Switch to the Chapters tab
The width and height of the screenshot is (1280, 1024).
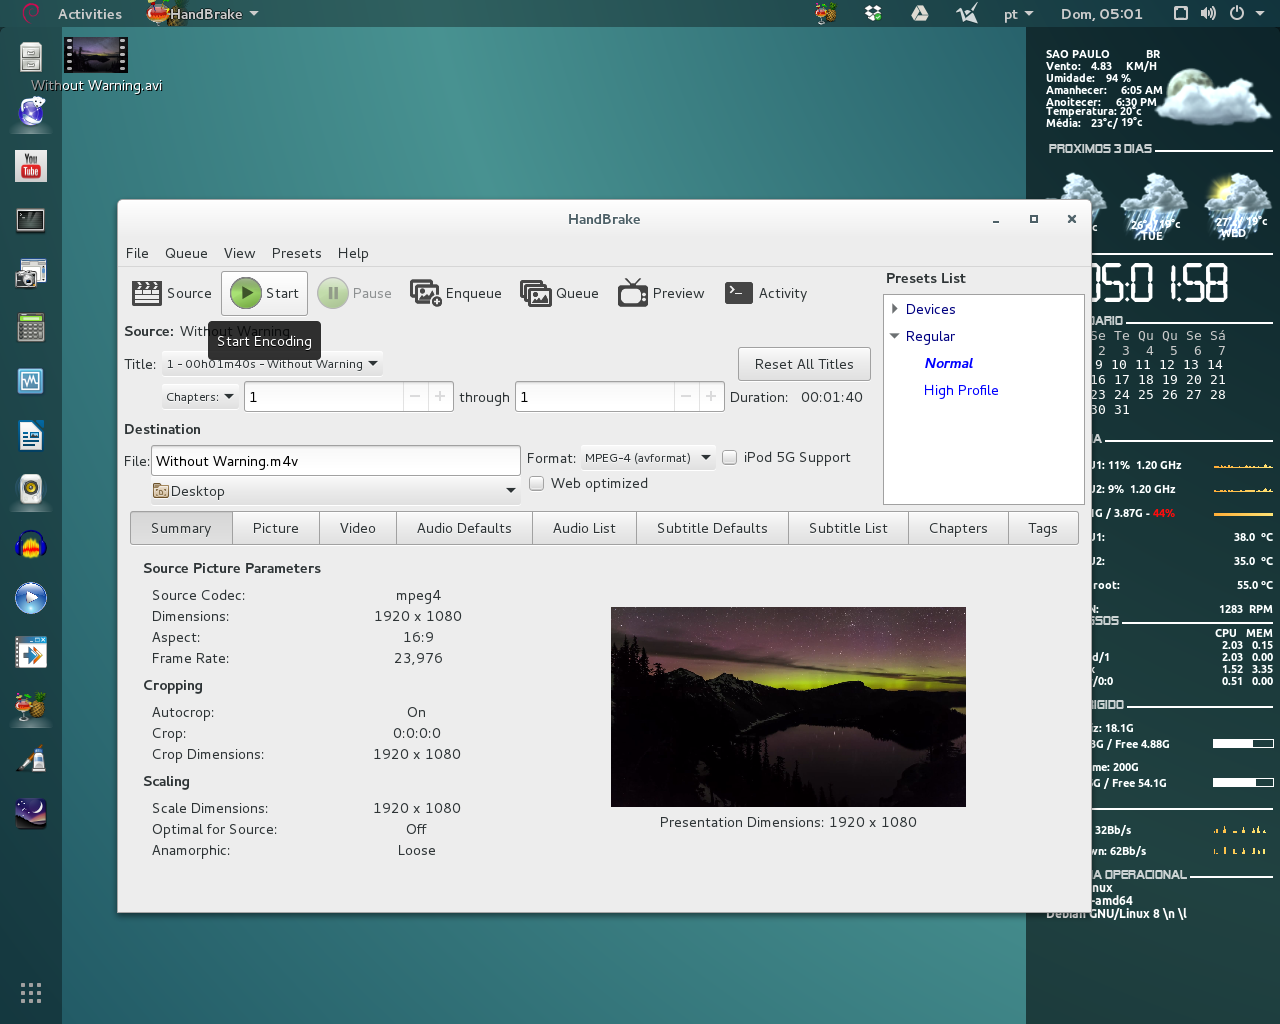pyautogui.click(x=958, y=528)
